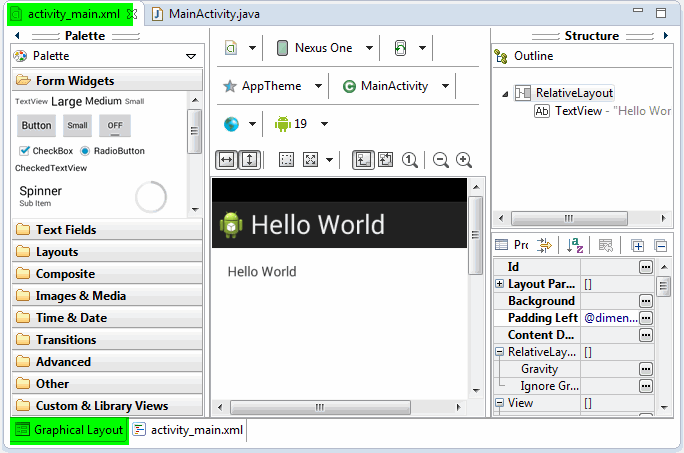Open the Palette options menu triangle
Screen dimensions: 684x453
click(191, 56)
